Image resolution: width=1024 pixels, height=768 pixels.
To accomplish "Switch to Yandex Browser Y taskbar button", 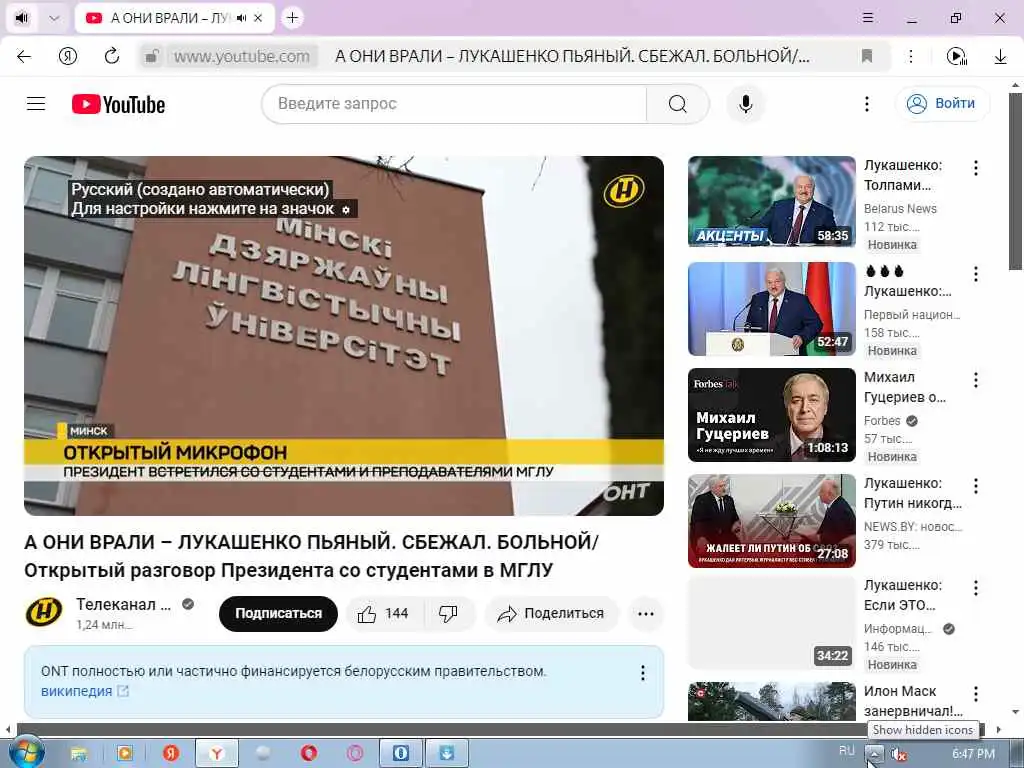I will click(217, 754).
